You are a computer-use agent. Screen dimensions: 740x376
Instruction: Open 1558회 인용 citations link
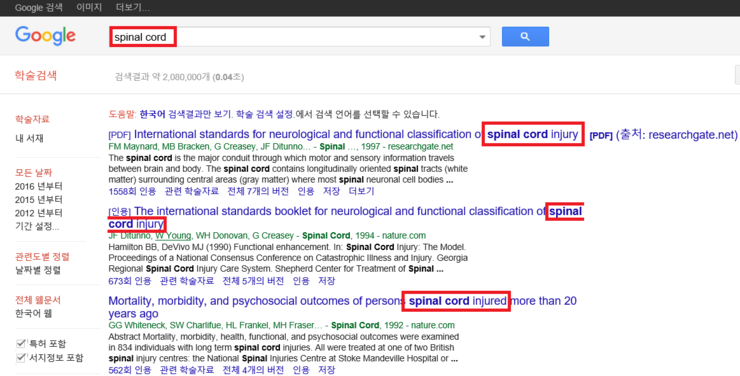click(x=132, y=191)
